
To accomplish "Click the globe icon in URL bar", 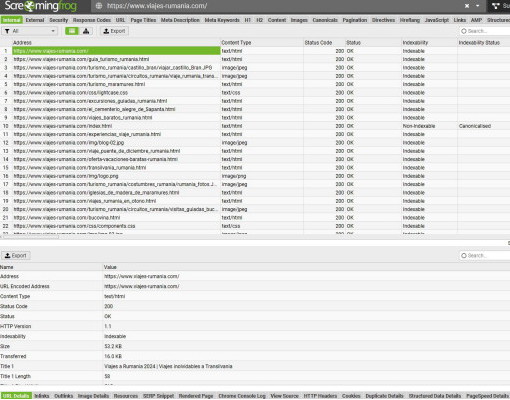I will [x=99, y=6].
